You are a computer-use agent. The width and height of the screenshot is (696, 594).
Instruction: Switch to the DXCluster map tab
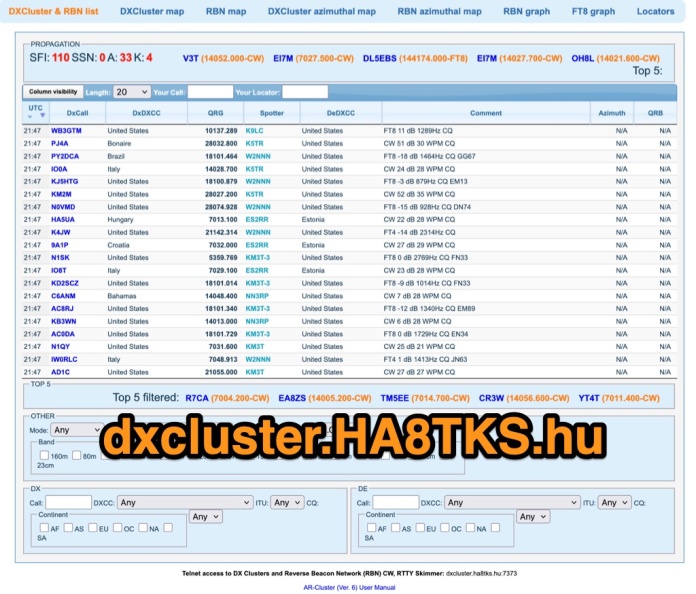coord(152,12)
